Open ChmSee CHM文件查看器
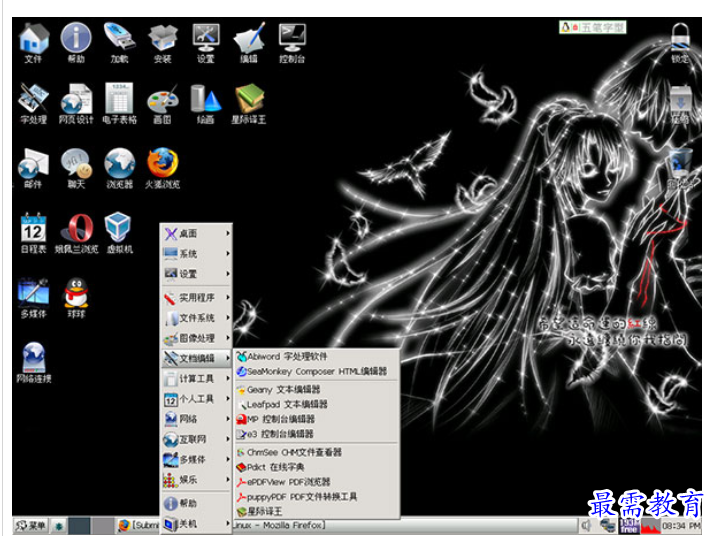Screen dimensions: 712x536 (316, 452)
